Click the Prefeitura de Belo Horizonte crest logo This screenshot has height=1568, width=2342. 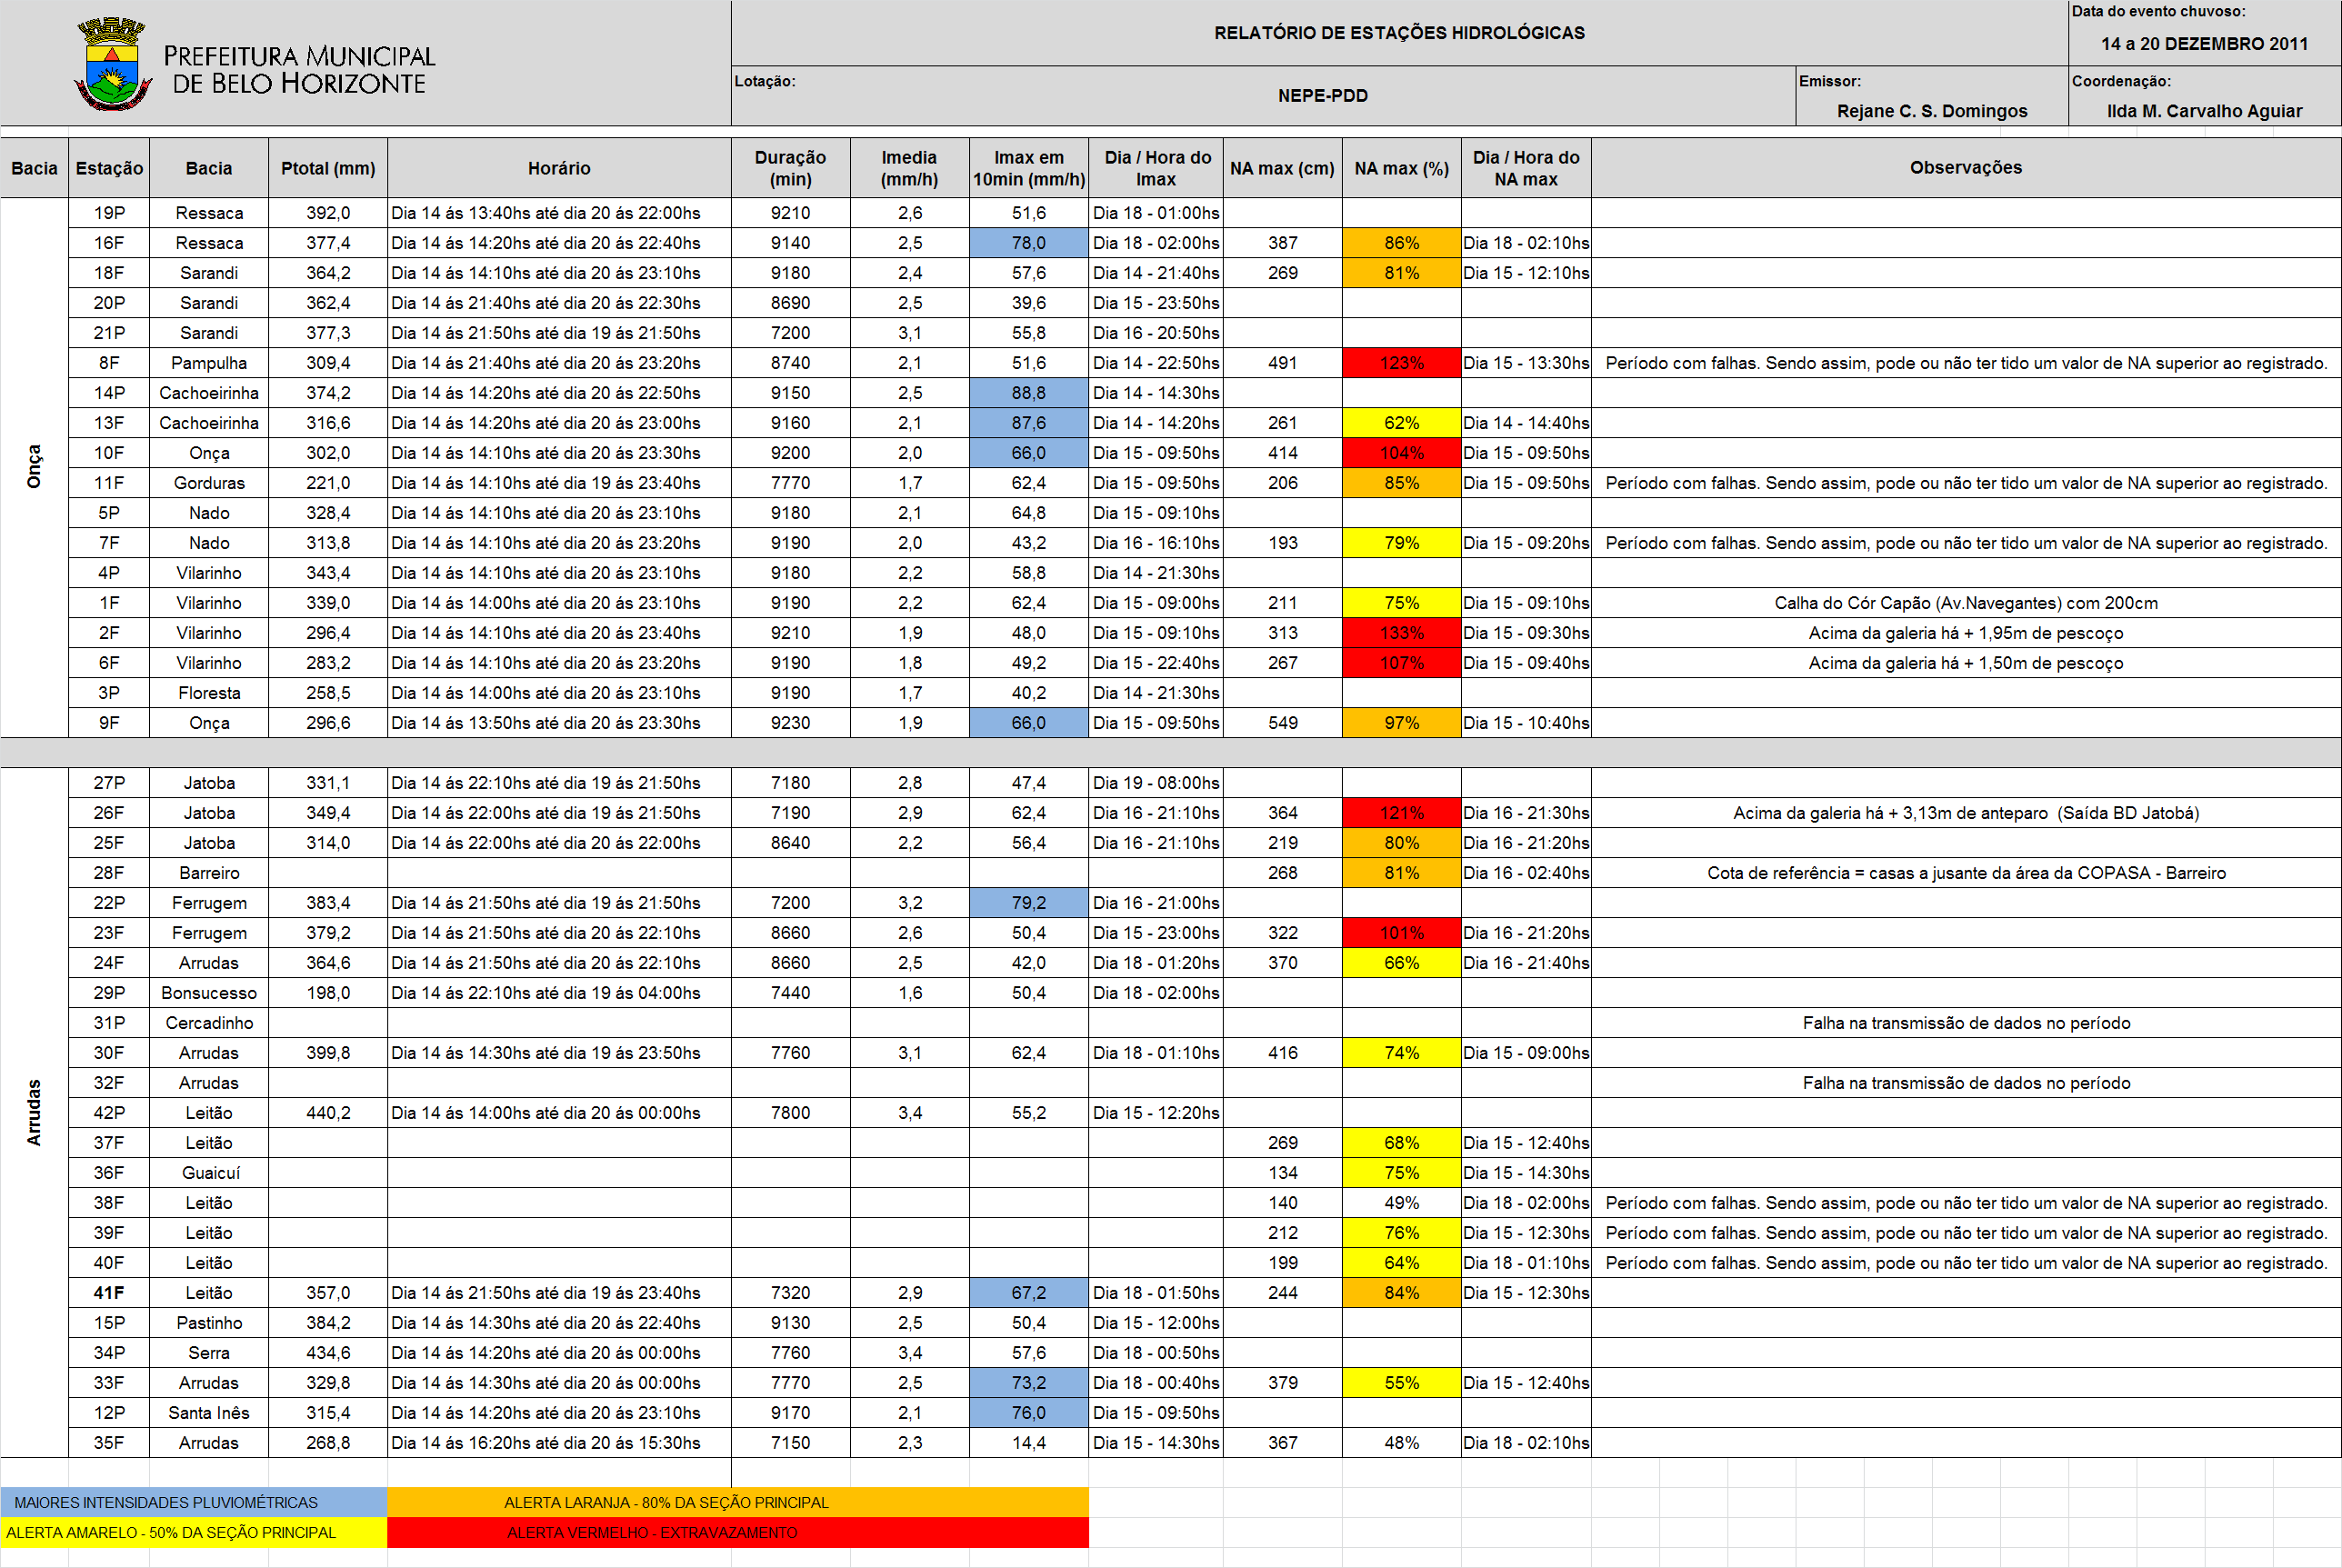point(113,63)
